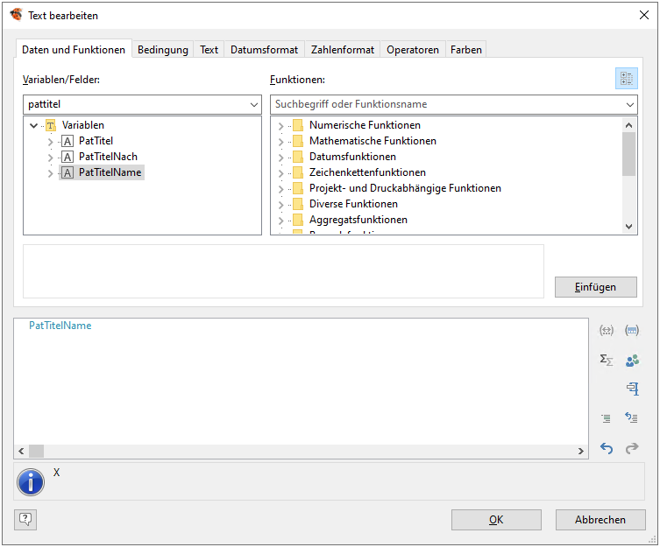Open the Farben tab
660x547 pixels.
pos(466,50)
